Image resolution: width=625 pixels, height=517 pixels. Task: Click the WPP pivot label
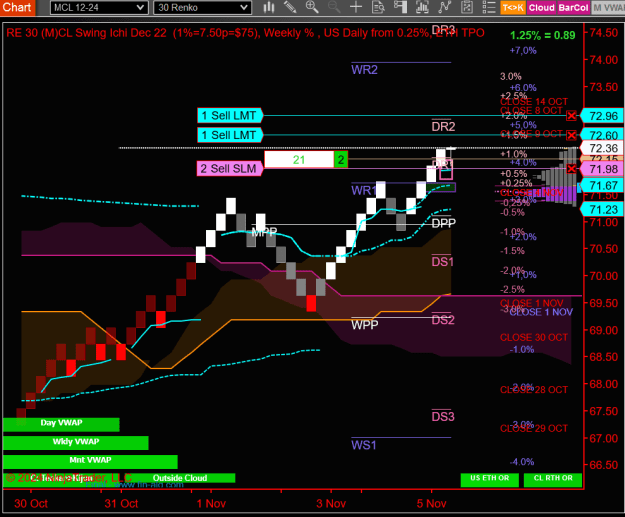click(x=365, y=325)
